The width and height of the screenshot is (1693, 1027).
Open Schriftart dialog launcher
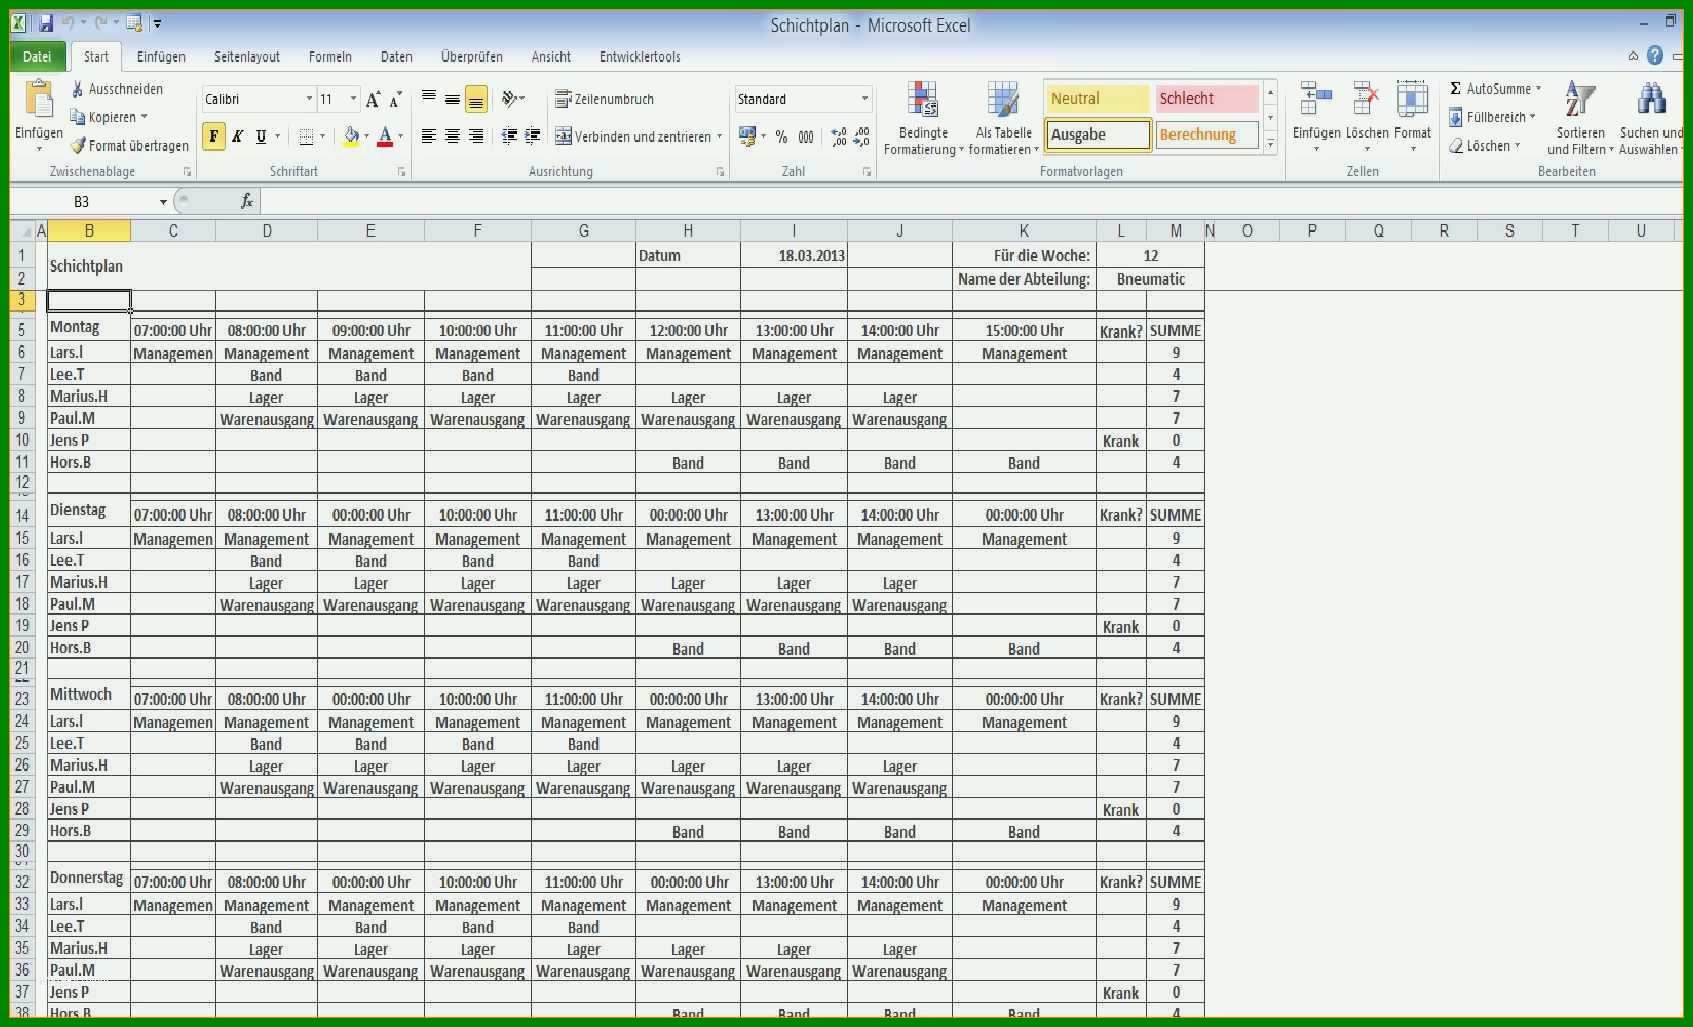(402, 172)
